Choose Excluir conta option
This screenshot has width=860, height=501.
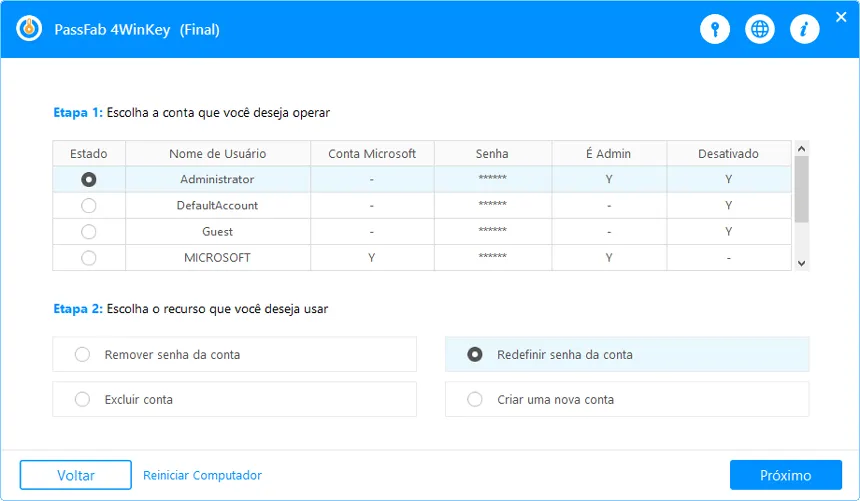click(x=83, y=400)
